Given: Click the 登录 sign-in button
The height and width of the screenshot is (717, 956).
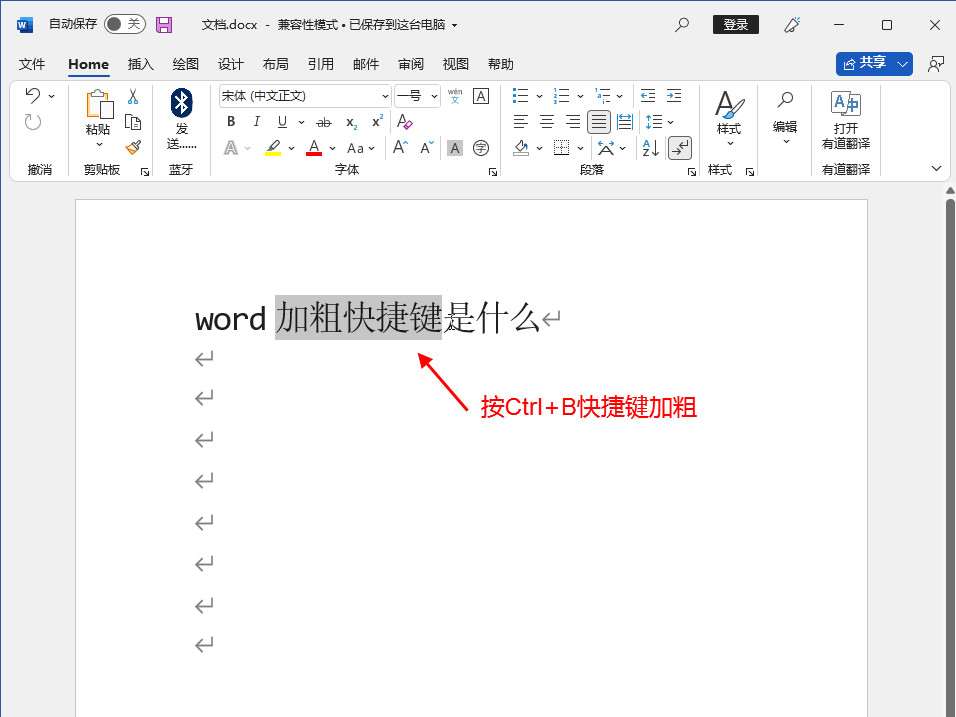Looking at the screenshot, I should pyautogui.click(x=736, y=24).
